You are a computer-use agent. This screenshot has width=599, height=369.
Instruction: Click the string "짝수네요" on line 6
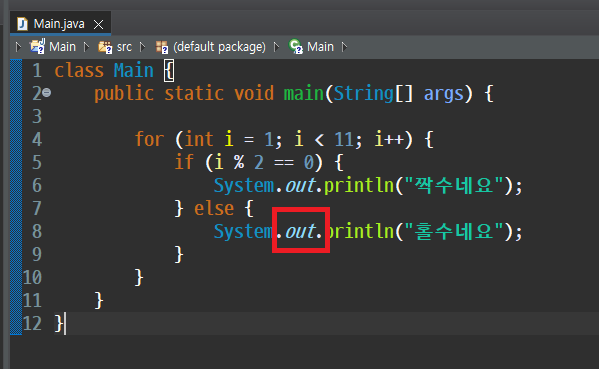[x=454, y=185]
